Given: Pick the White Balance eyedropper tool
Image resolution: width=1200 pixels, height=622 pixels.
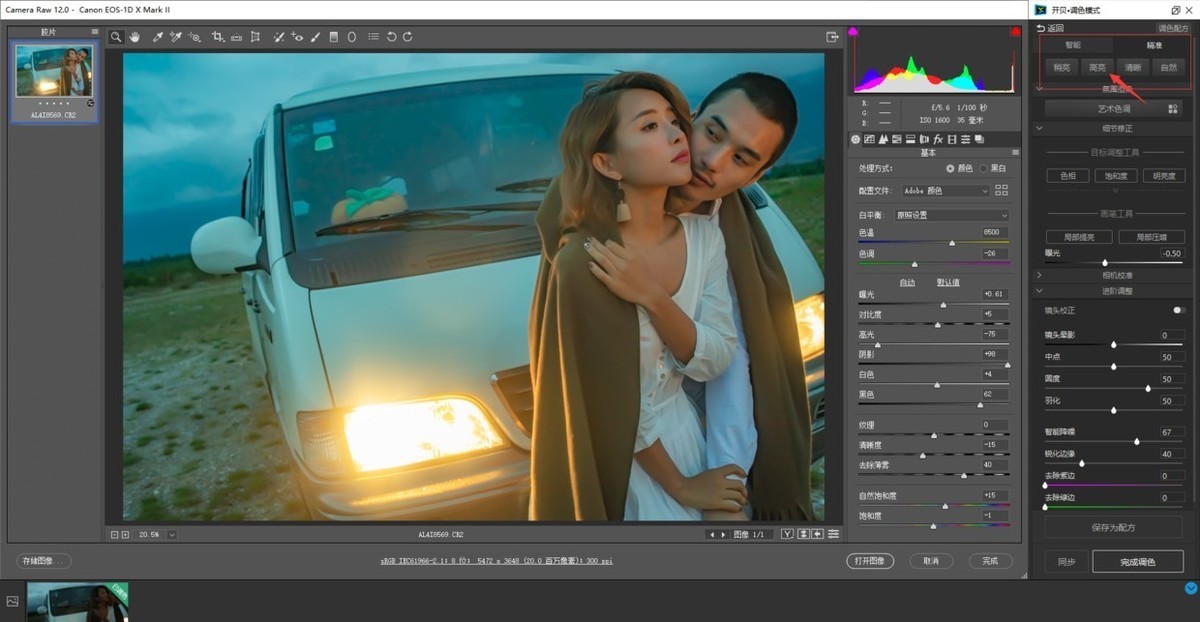Looking at the screenshot, I should coord(157,37).
